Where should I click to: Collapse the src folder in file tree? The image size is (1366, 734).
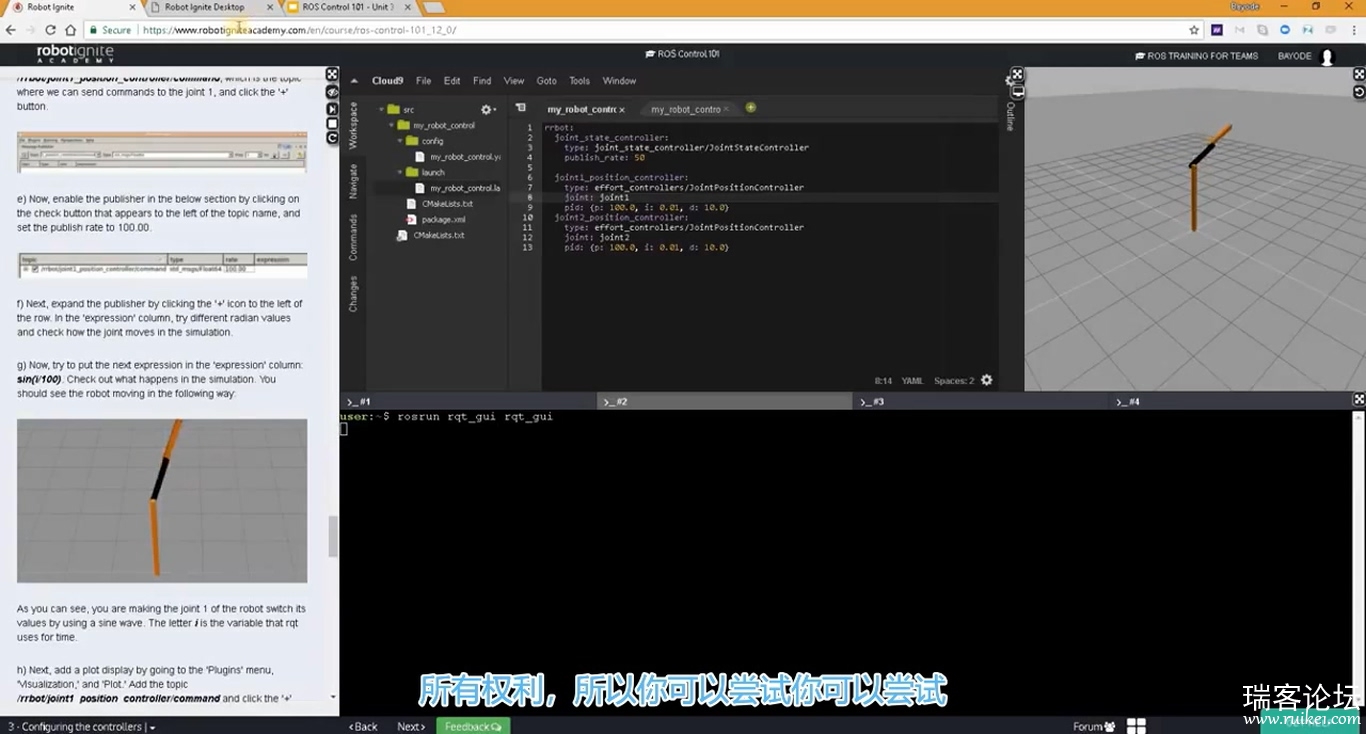point(381,109)
